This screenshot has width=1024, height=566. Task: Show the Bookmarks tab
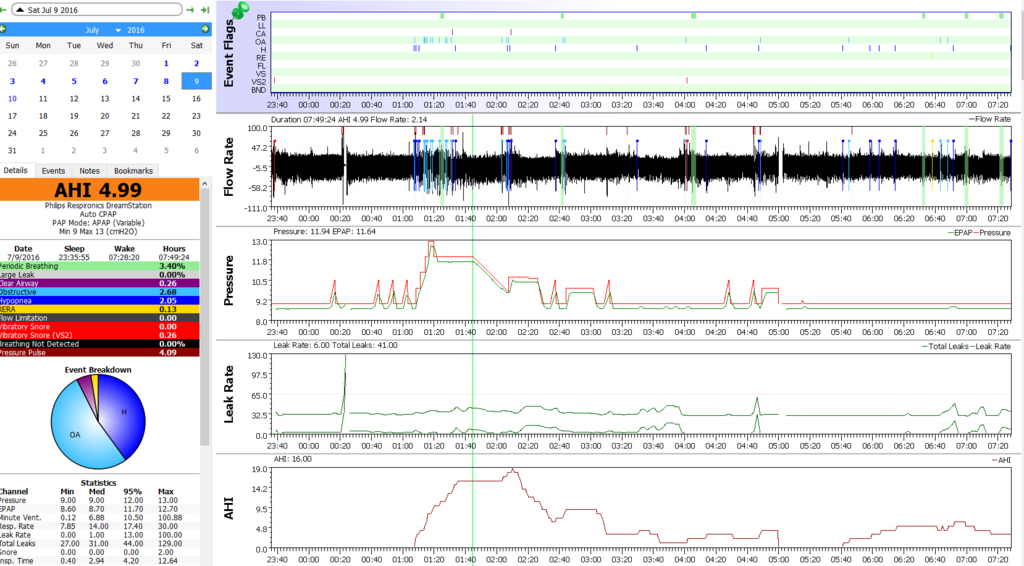point(133,171)
